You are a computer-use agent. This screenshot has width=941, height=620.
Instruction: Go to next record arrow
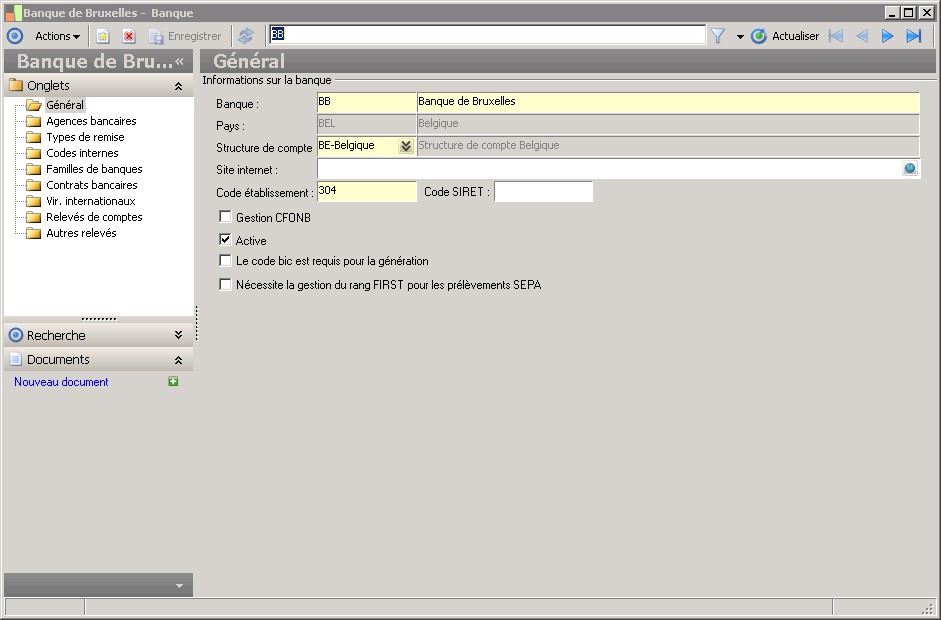pos(887,36)
